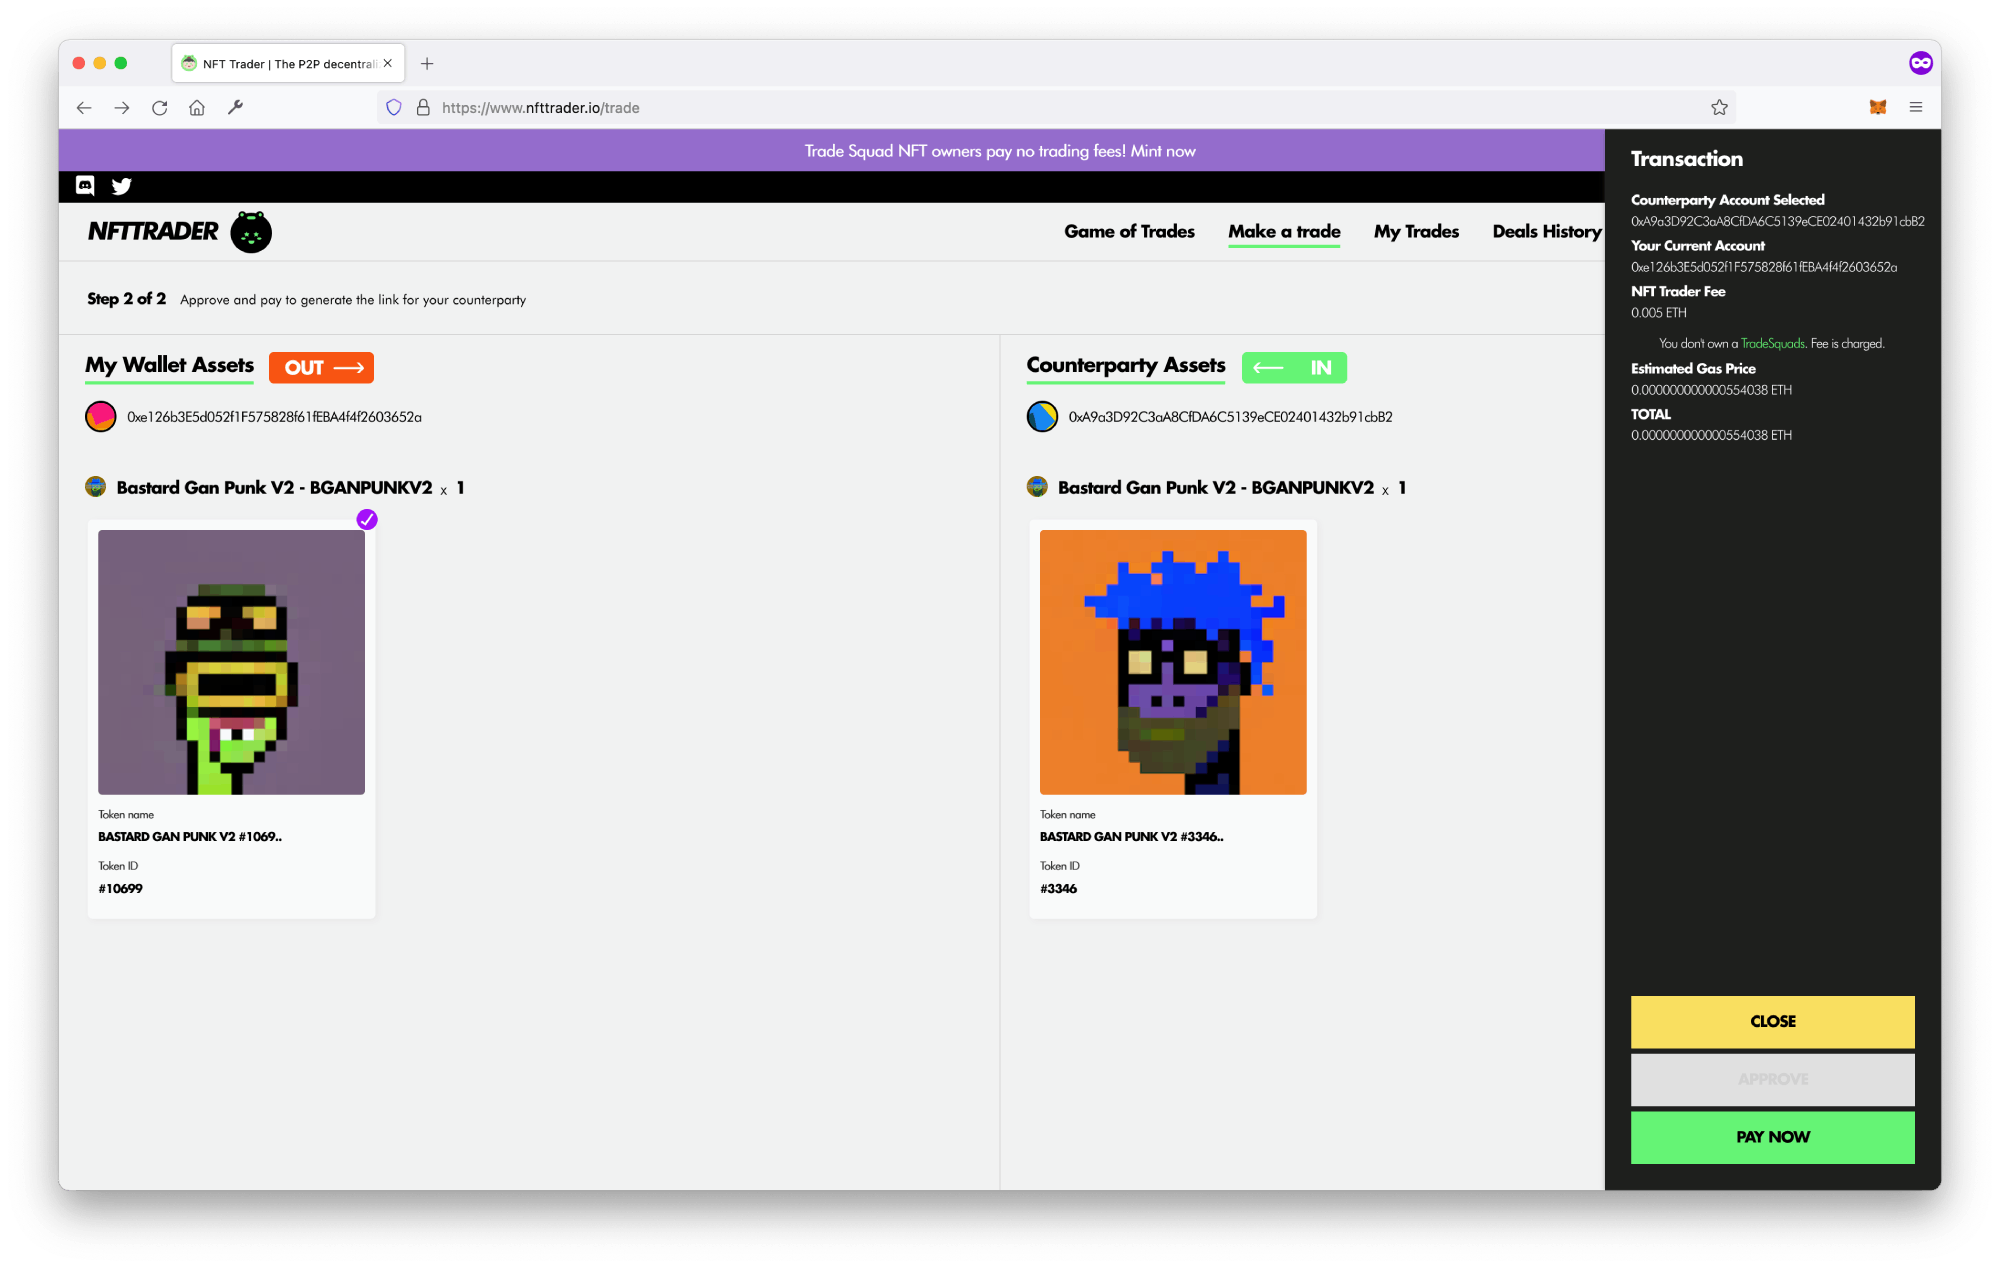Image resolution: width=2000 pixels, height=1268 pixels.
Task: Click the Twitter icon in the header
Action: pyautogui.click(x=122, y=187)
